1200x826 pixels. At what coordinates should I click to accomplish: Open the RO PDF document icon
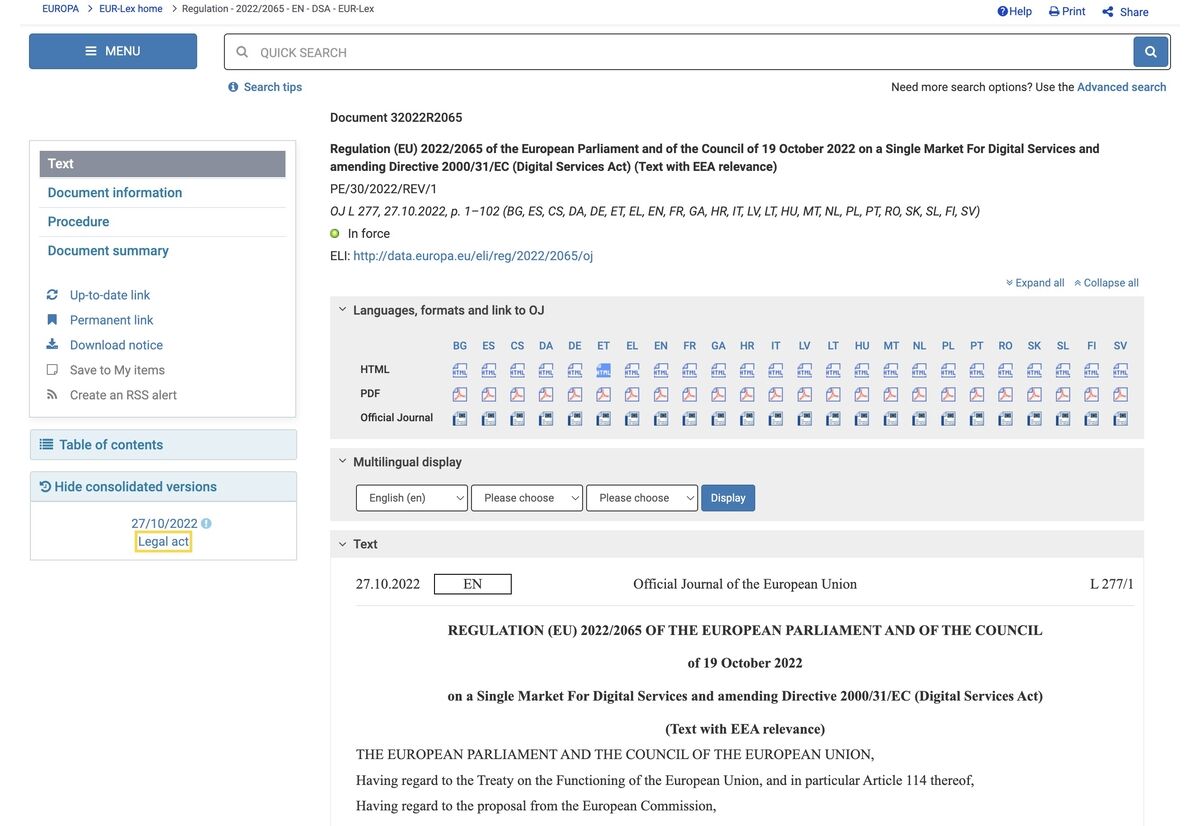pyautogui.click(x=1006, y=394)
